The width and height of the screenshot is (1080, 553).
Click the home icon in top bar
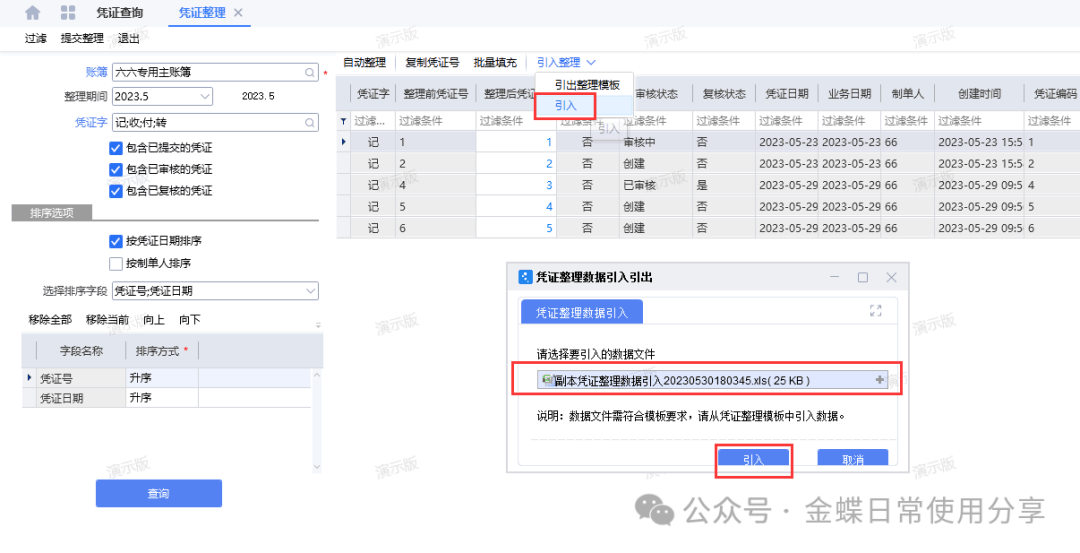(33, 13)
